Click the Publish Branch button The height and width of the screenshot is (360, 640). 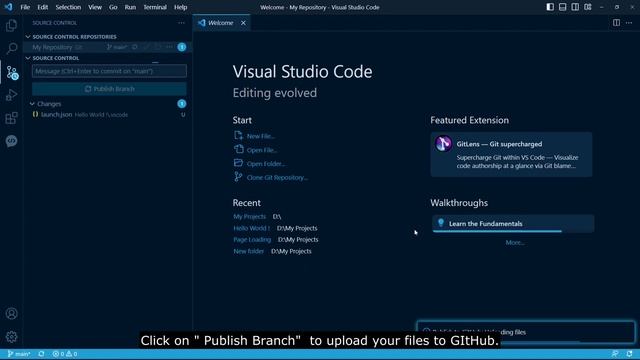pos(109,89)
